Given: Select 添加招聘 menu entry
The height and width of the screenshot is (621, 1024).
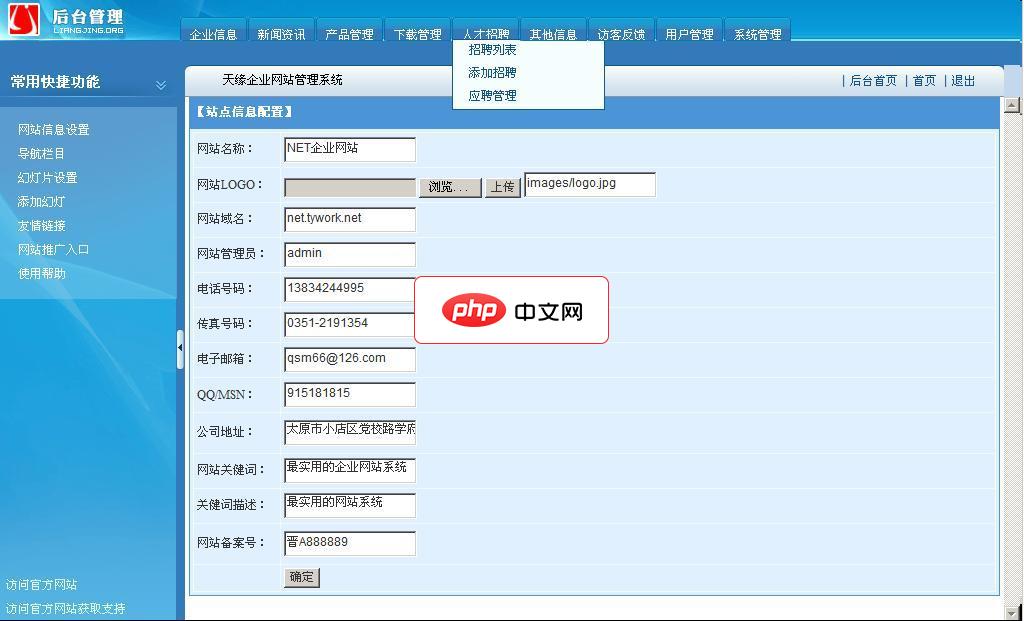Looking at the screenshot, I should tap(494, 71).
